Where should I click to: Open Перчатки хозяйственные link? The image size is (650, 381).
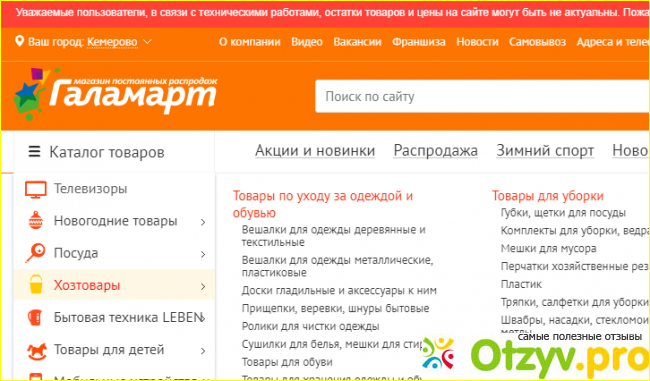tap(575, 266)
